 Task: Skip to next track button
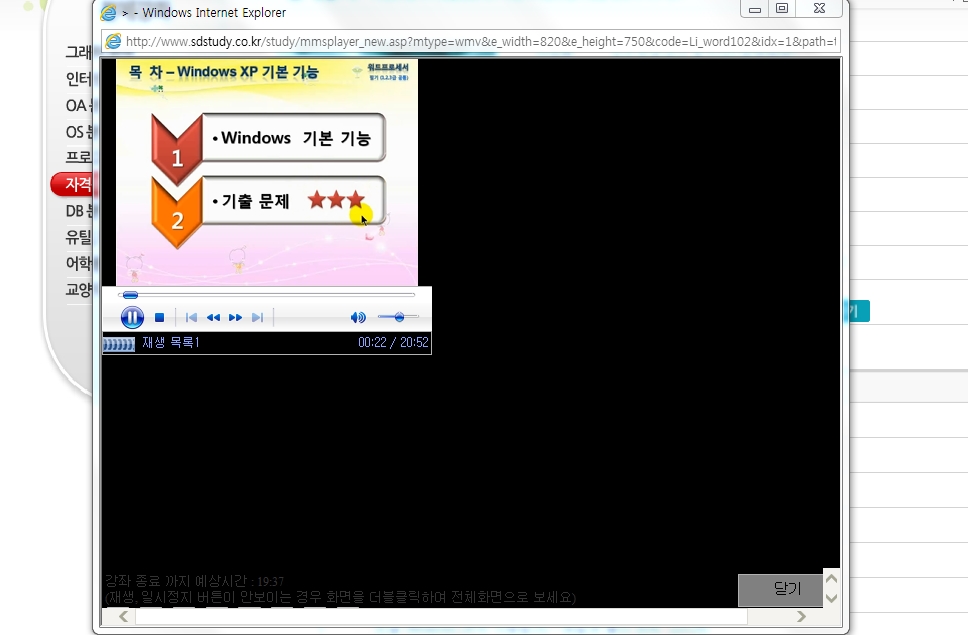coord(257,317)
